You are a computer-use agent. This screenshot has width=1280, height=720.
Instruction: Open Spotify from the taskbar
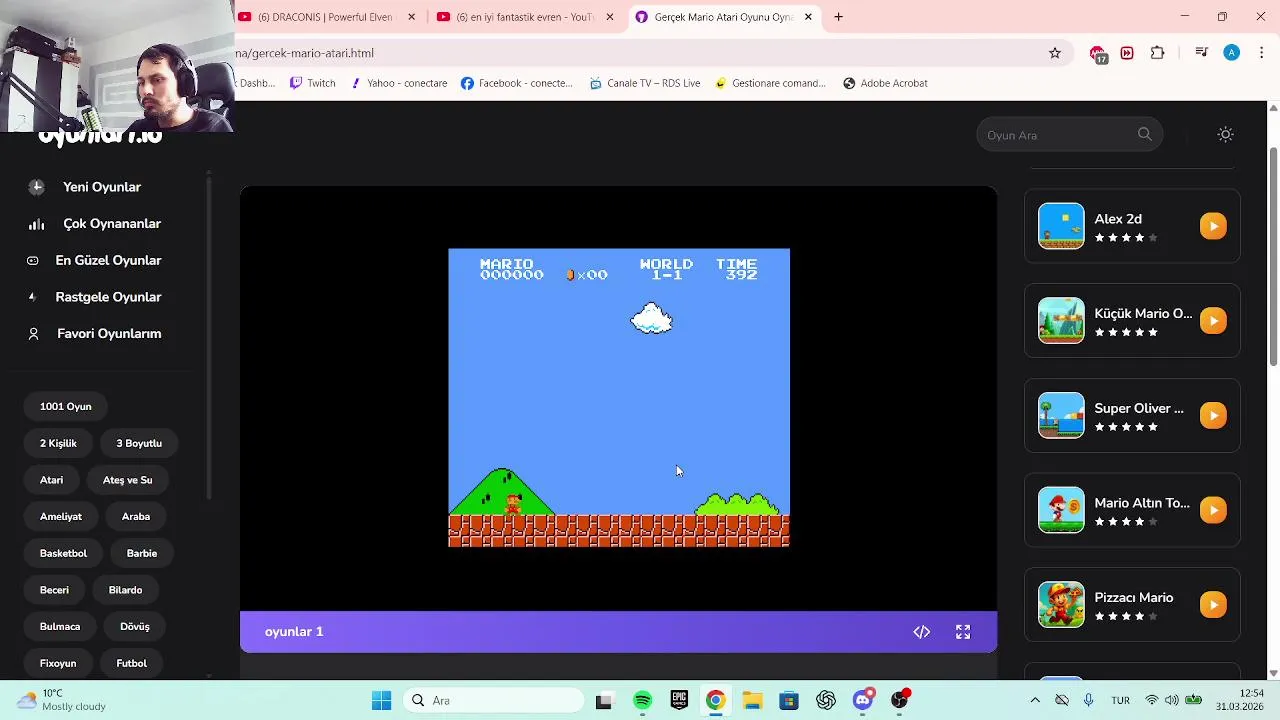[643, 701]
